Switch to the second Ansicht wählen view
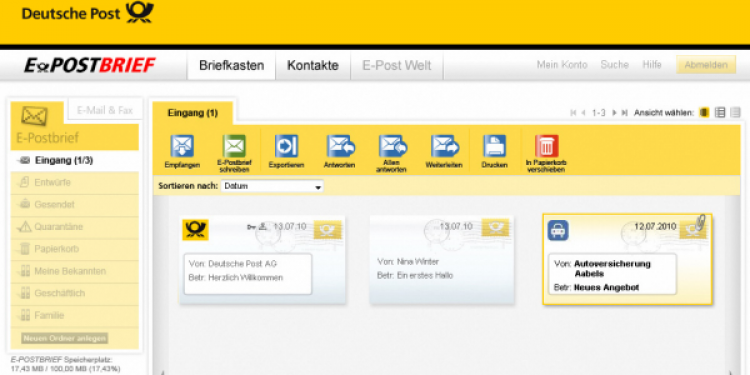750x375 pixels. tap(720, 112)
